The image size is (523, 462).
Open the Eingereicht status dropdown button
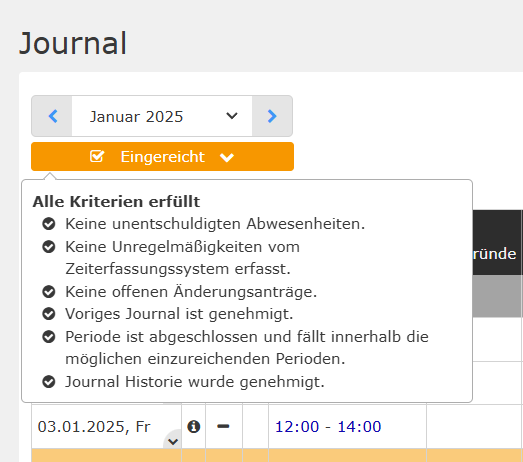[x=162, y=156]
